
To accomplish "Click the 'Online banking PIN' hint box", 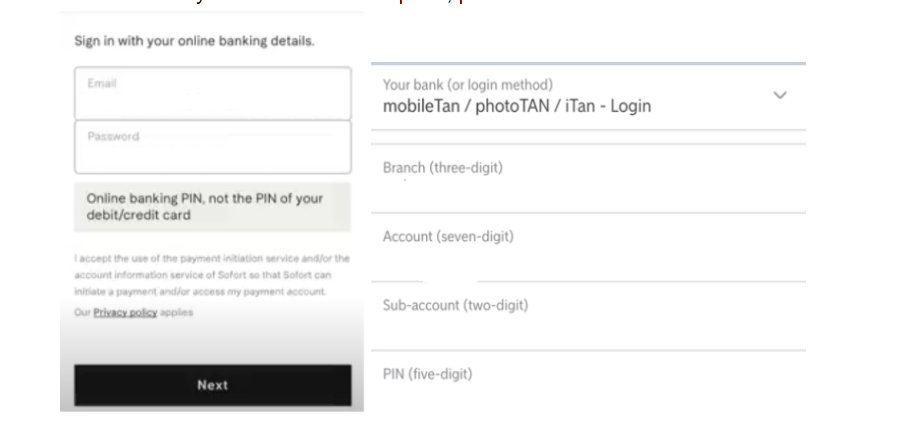I will [212, 207].
